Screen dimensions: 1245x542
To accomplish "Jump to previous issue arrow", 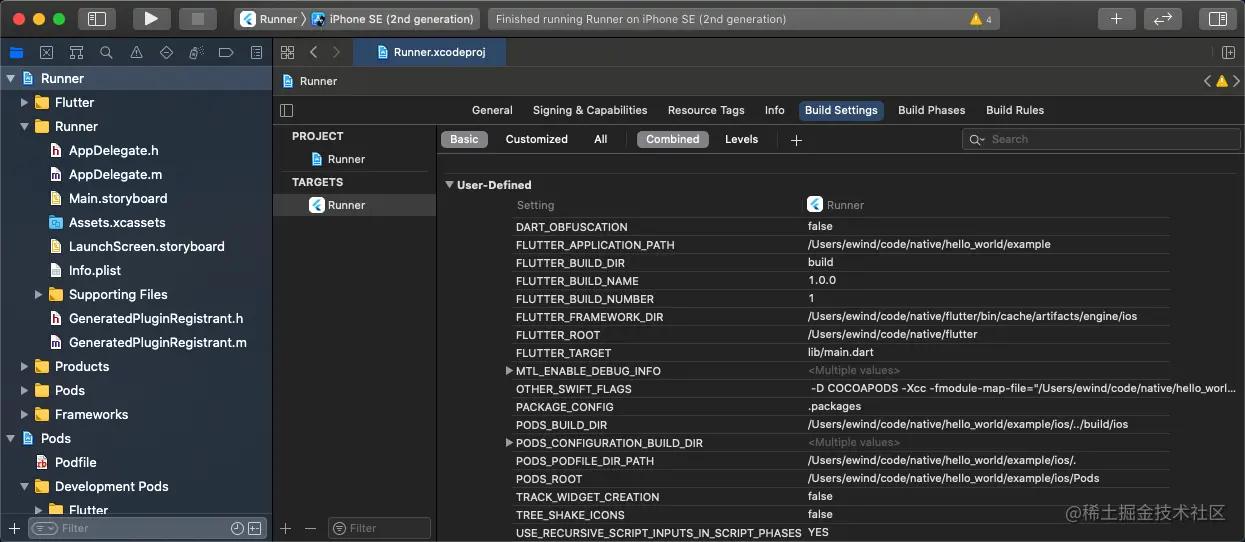I will click(x=1207, y=81).
